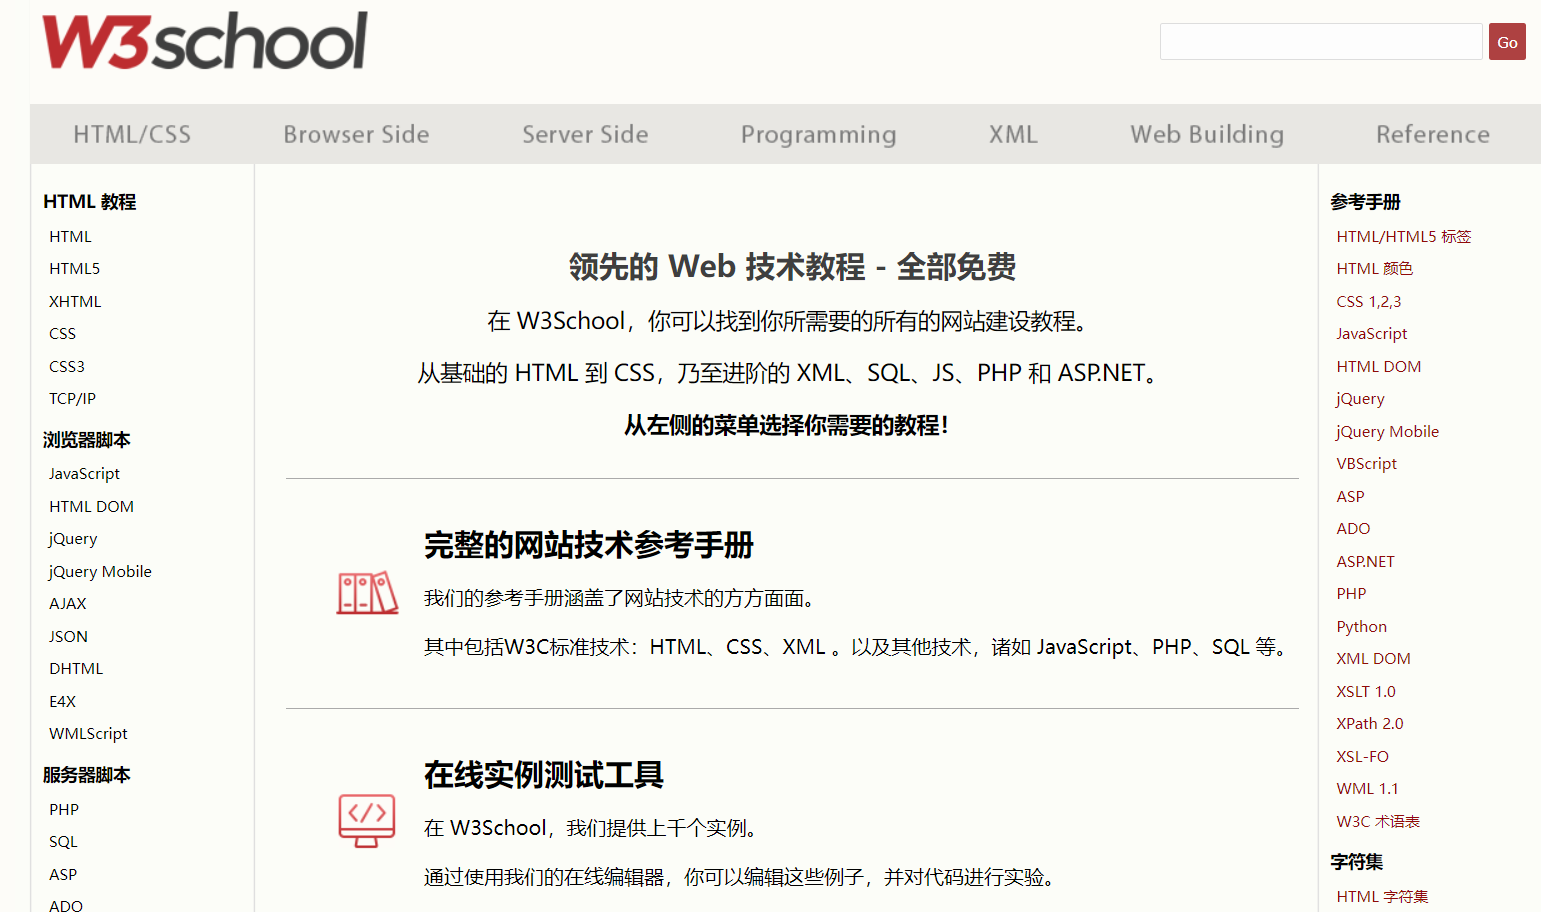
Task: Open the XSLT 1.0 reference link
Action: point(1365,691)
